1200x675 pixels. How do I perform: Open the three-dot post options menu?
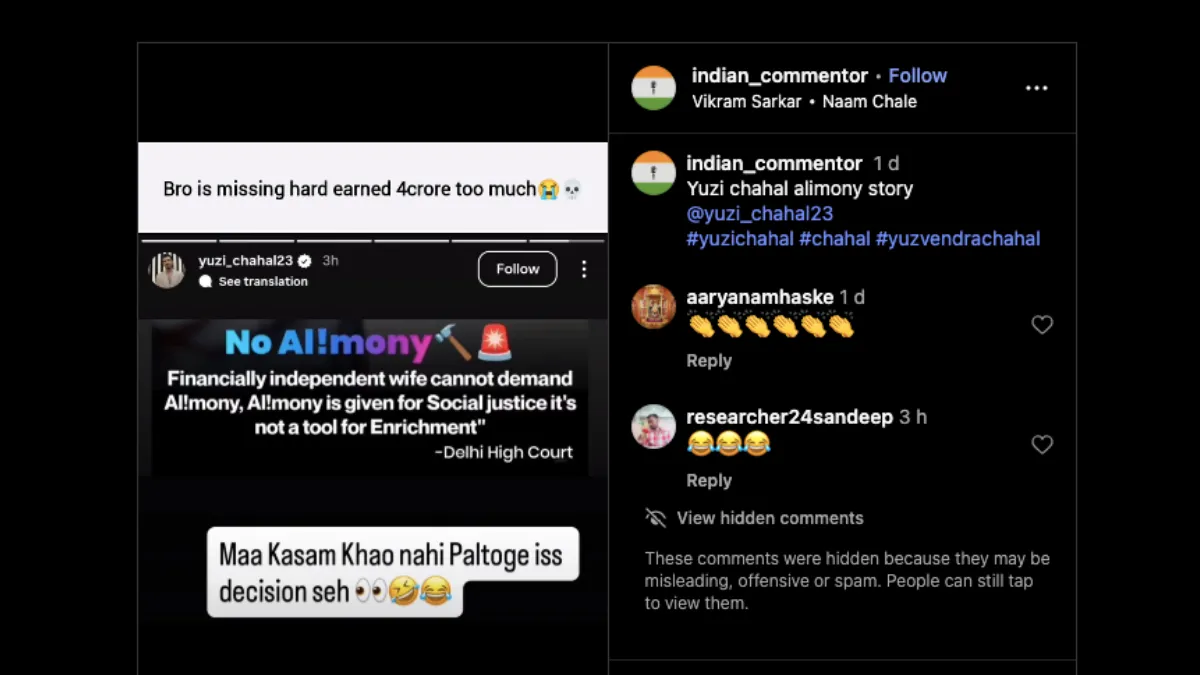tap(1036, 88)
